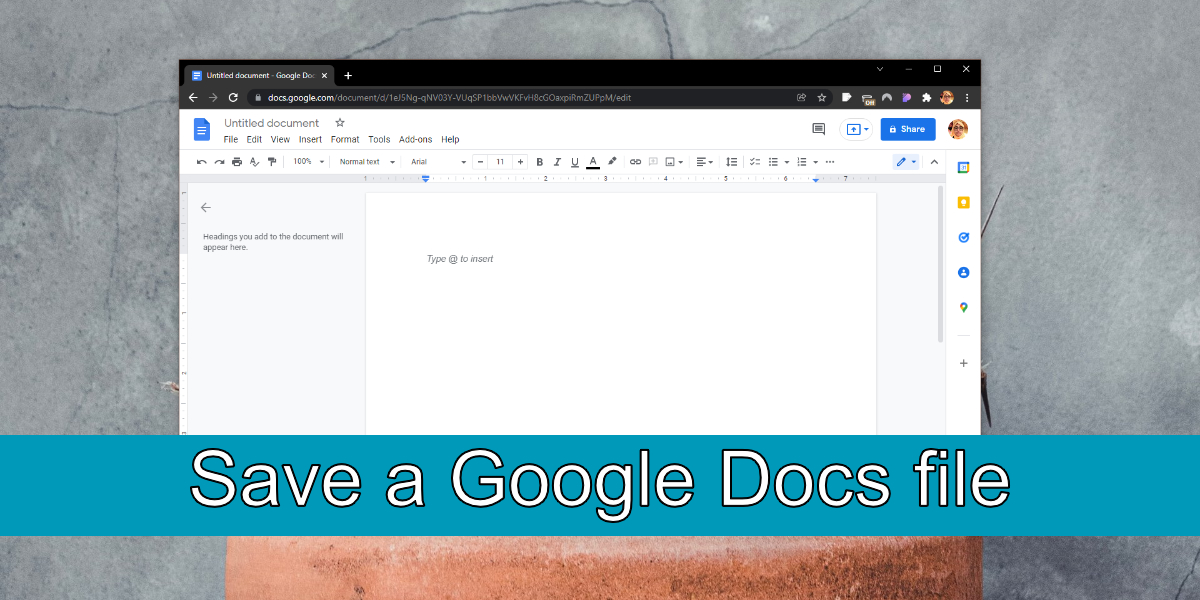
Task: Open Contacts in the side panel
Action: click(x=964, y=272)
